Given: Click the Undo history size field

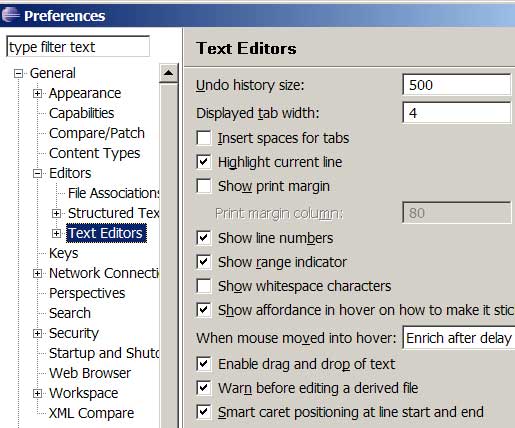Looking at the screenshot, I should click(x=456, y=85).
